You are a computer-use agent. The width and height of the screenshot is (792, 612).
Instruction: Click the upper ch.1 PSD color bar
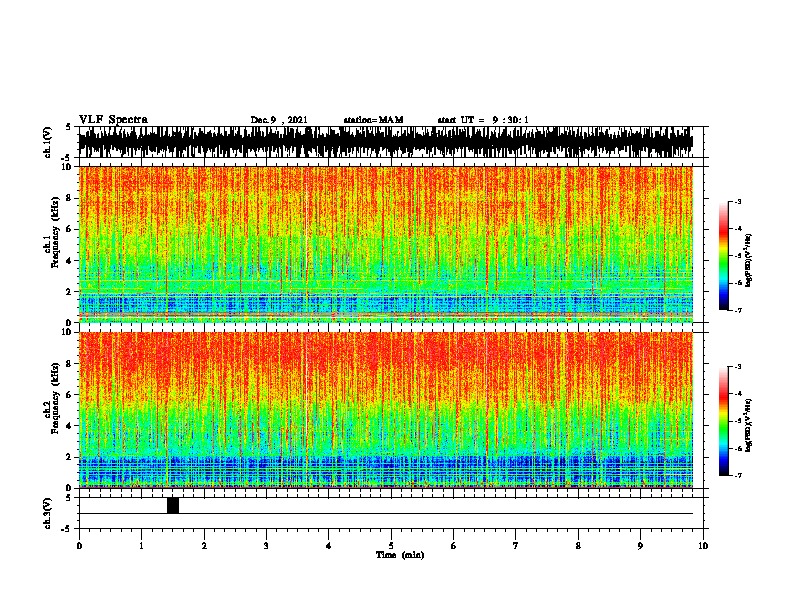[x=723, y=256]
